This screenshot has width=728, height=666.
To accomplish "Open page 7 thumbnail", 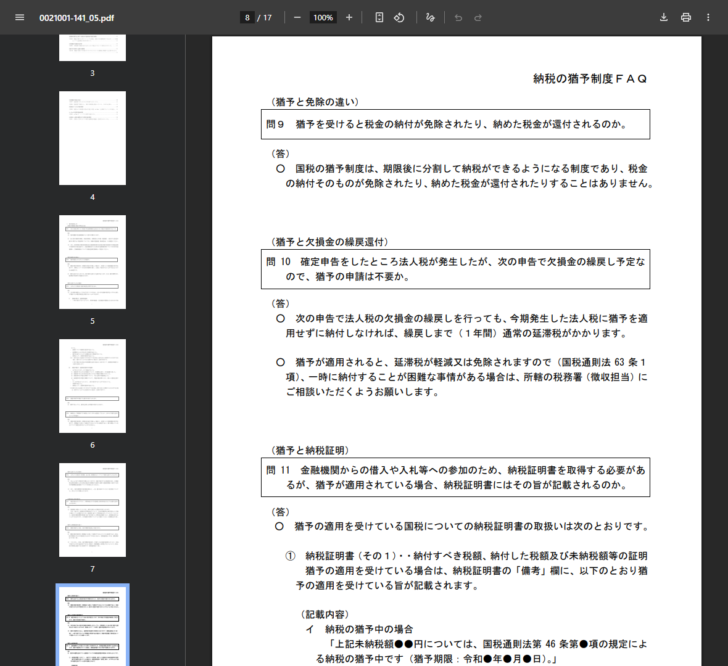I will pyautogui.click(x=92, y=510).
